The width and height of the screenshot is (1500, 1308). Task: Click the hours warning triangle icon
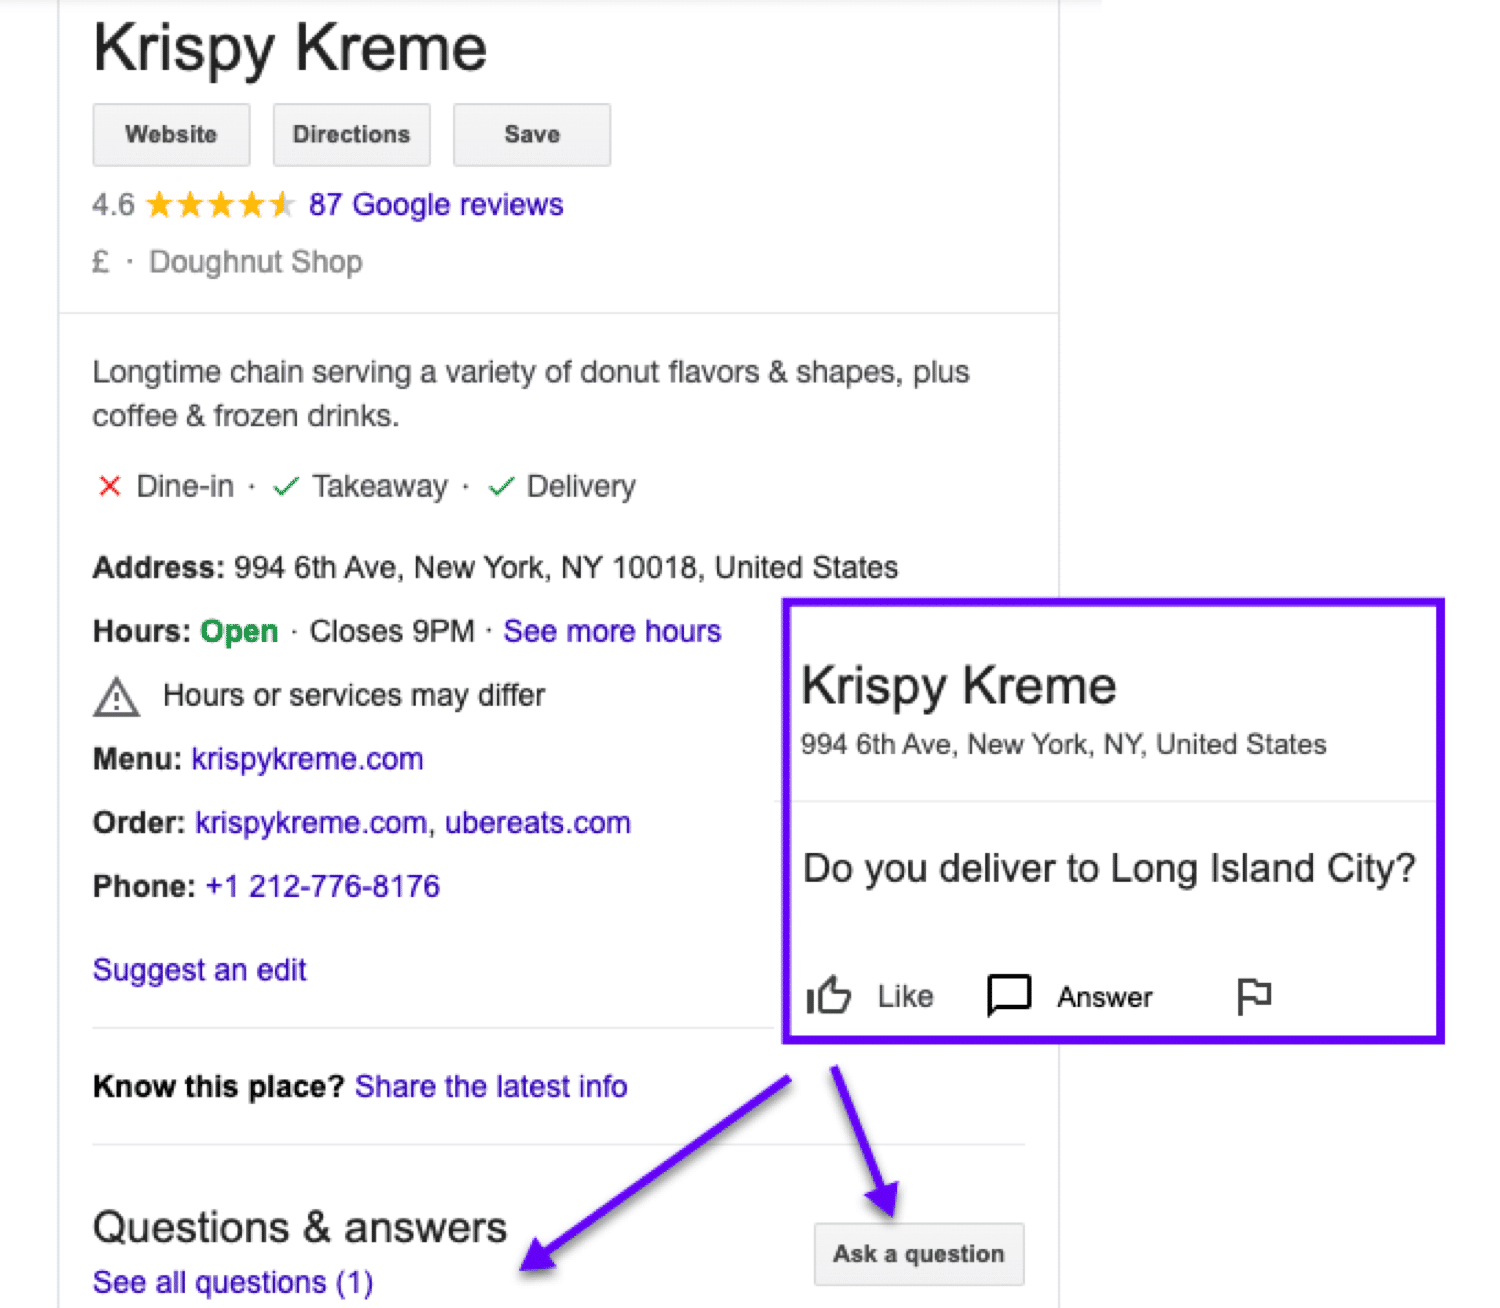[117, 697]
